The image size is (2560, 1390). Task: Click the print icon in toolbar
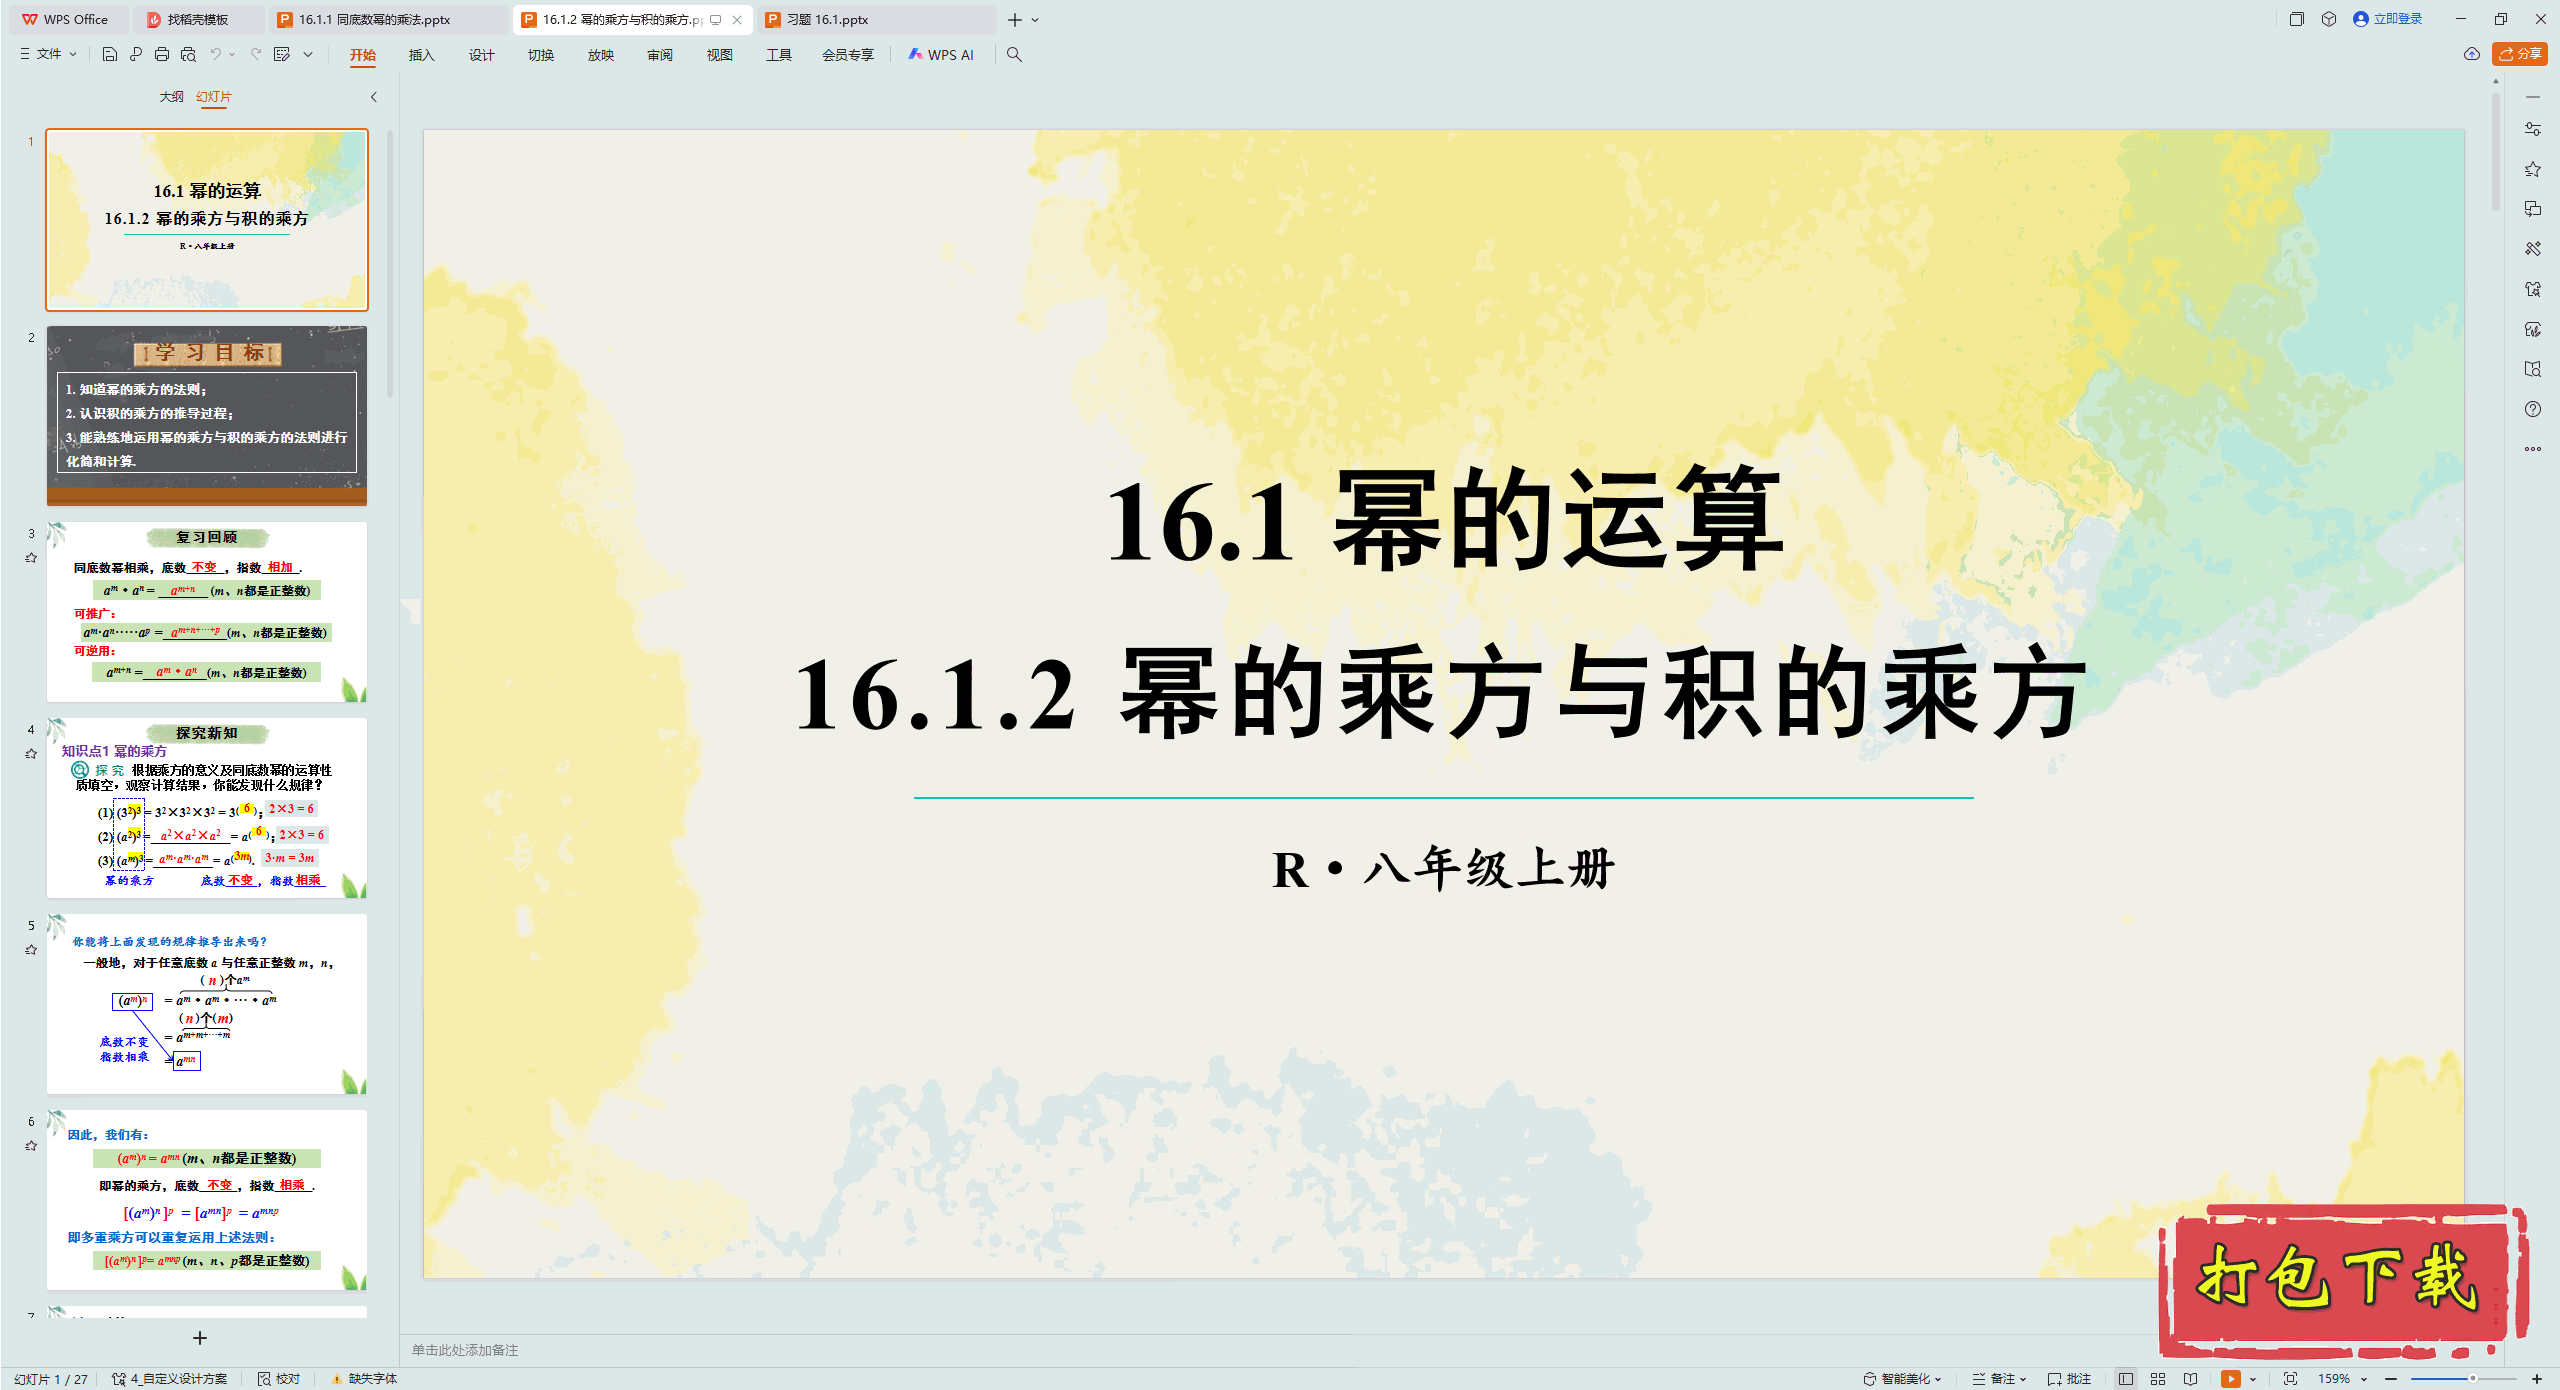[x=162, y=55]
